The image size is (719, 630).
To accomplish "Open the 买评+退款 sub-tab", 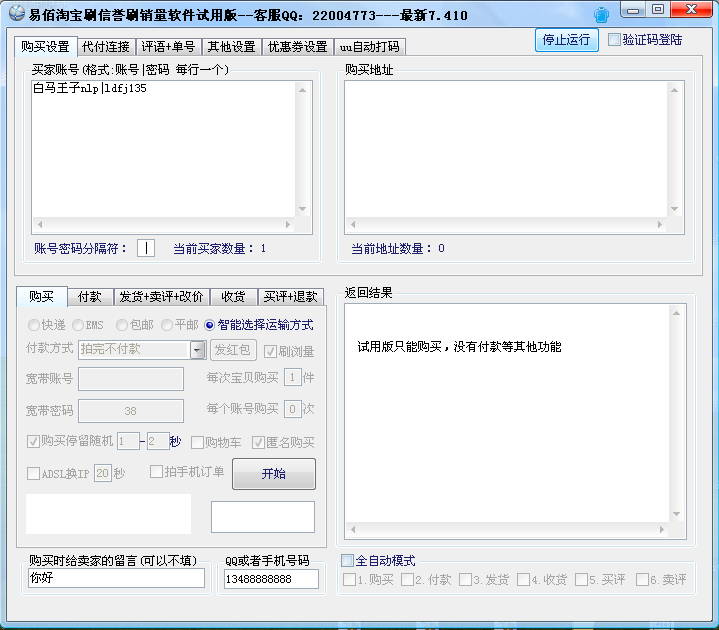I will (x=291, y=297).
